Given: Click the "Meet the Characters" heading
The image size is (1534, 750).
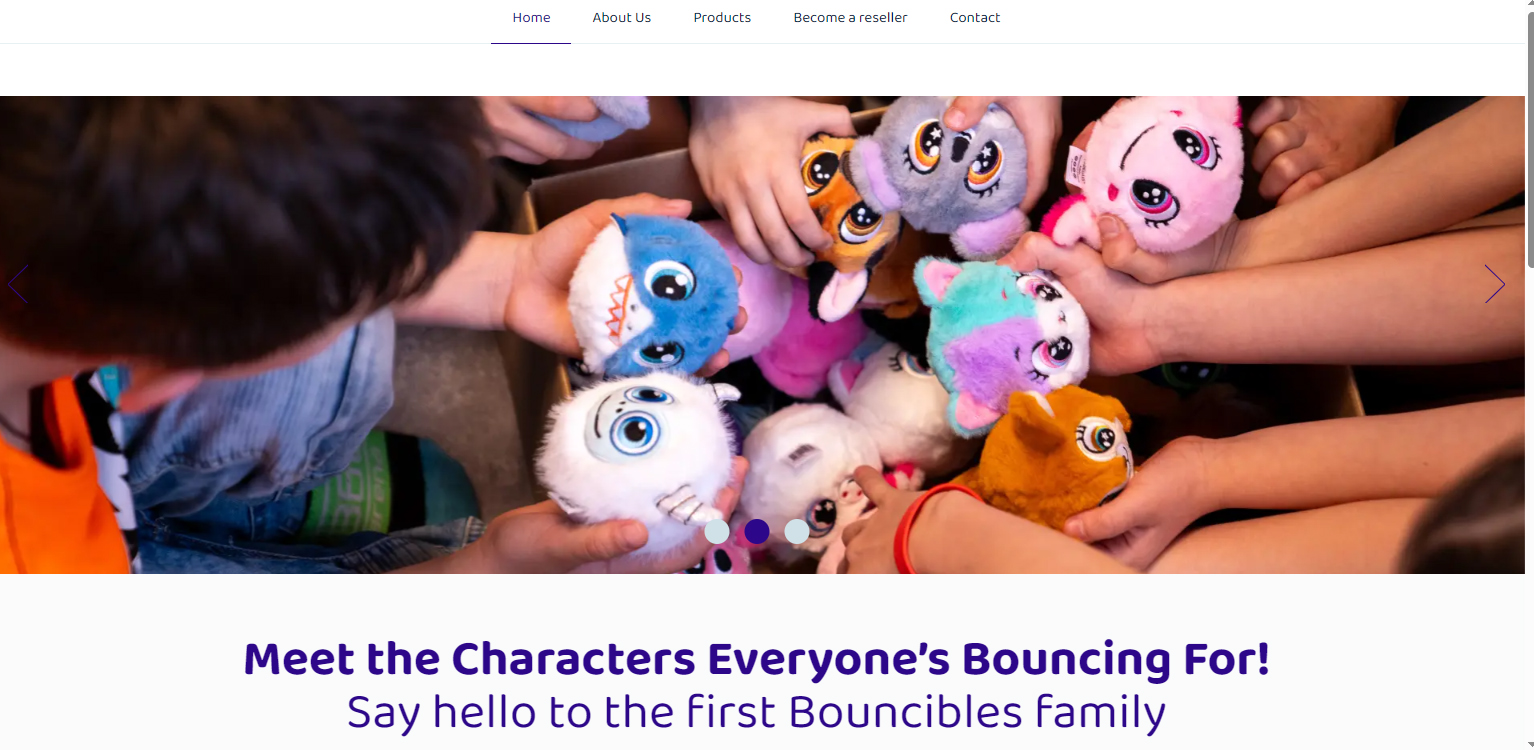Looking at the screenshot, I should point(757,660).
